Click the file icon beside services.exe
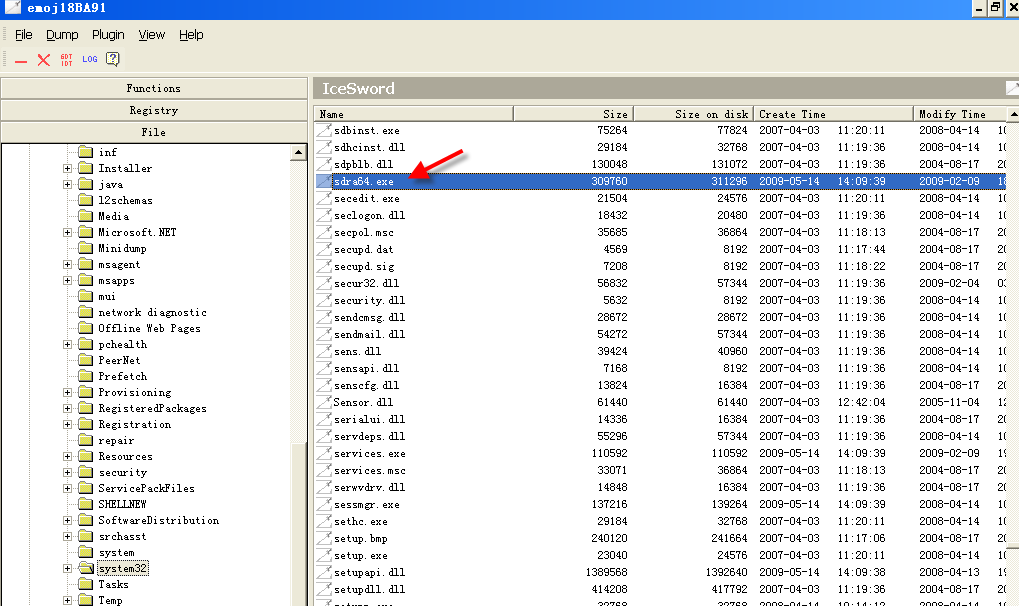Image resolution: width=1019 pixels, height=606 pixels. (x=323, y=453)
